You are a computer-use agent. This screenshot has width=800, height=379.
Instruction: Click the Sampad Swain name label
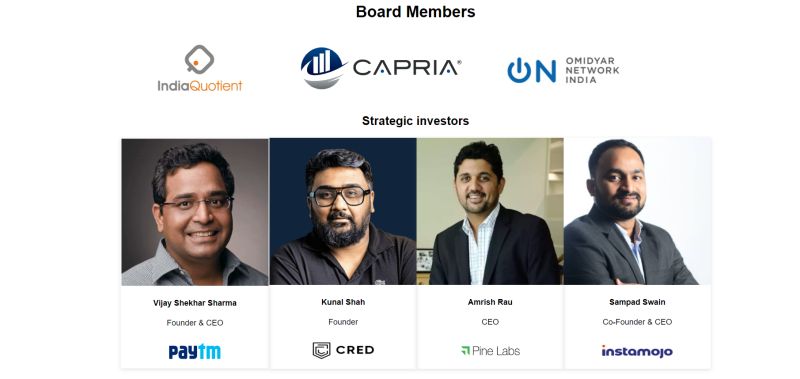[x=637, y=302]
